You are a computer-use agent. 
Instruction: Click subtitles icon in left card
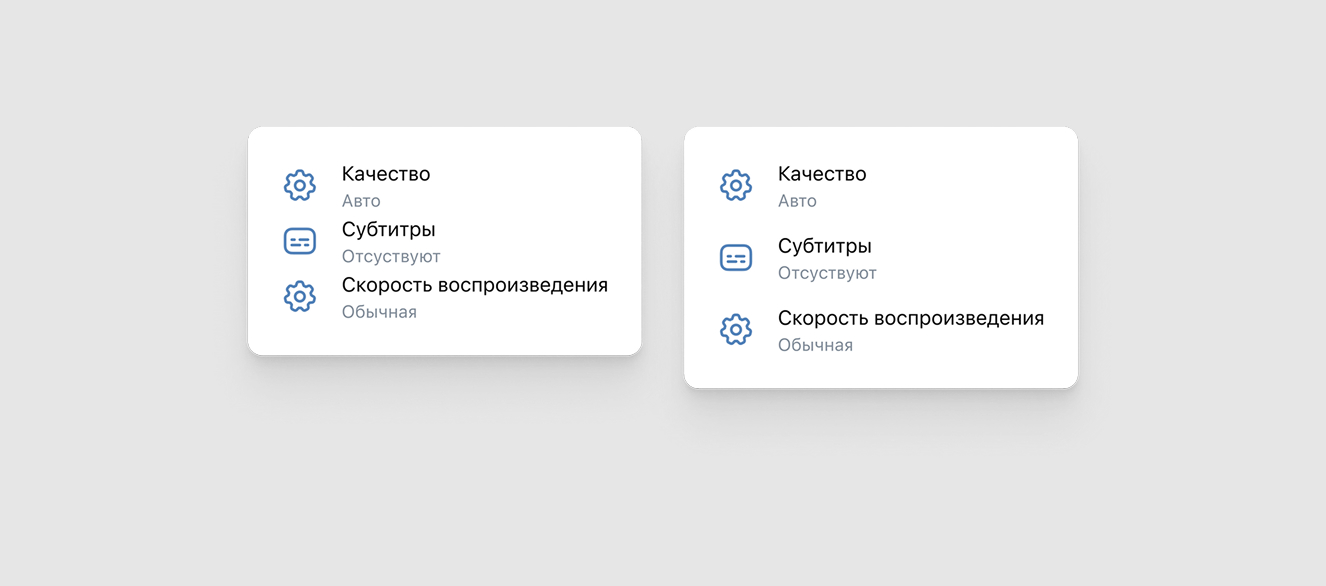click(300, 241)
